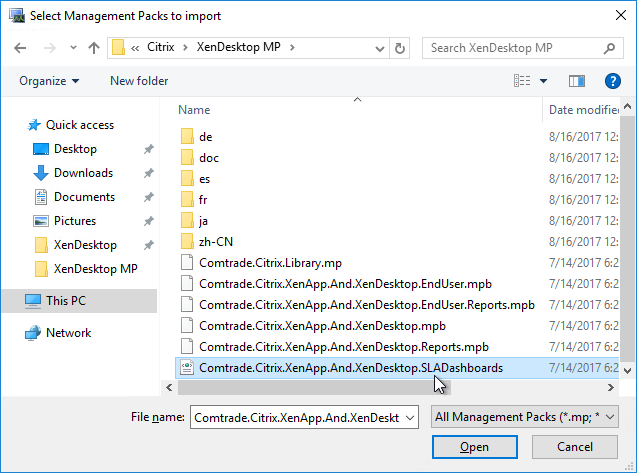Click the pin icon next to Downloads
Viewport: 637px width, 473px height.
pyautogui.click(x=149, y=173)
